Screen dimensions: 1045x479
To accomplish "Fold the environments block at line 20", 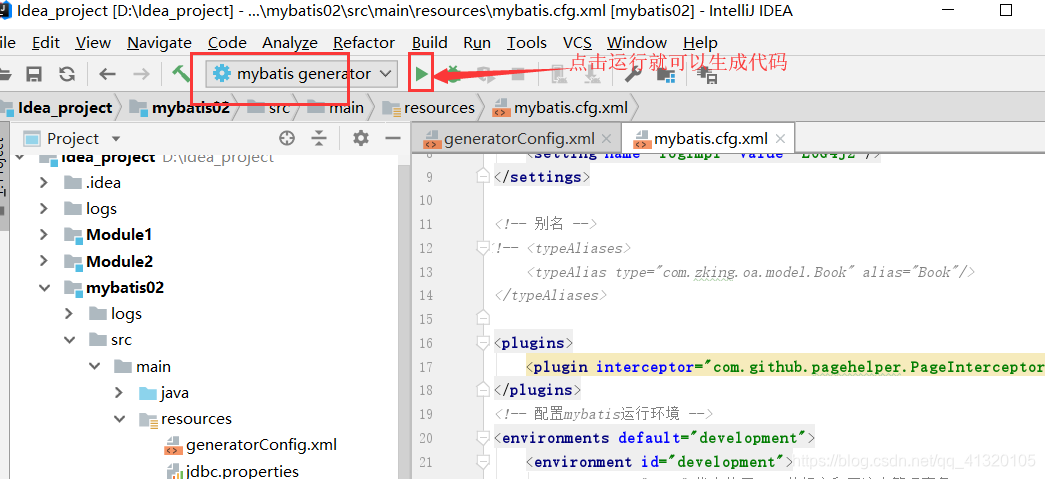I will coord(484,438).
